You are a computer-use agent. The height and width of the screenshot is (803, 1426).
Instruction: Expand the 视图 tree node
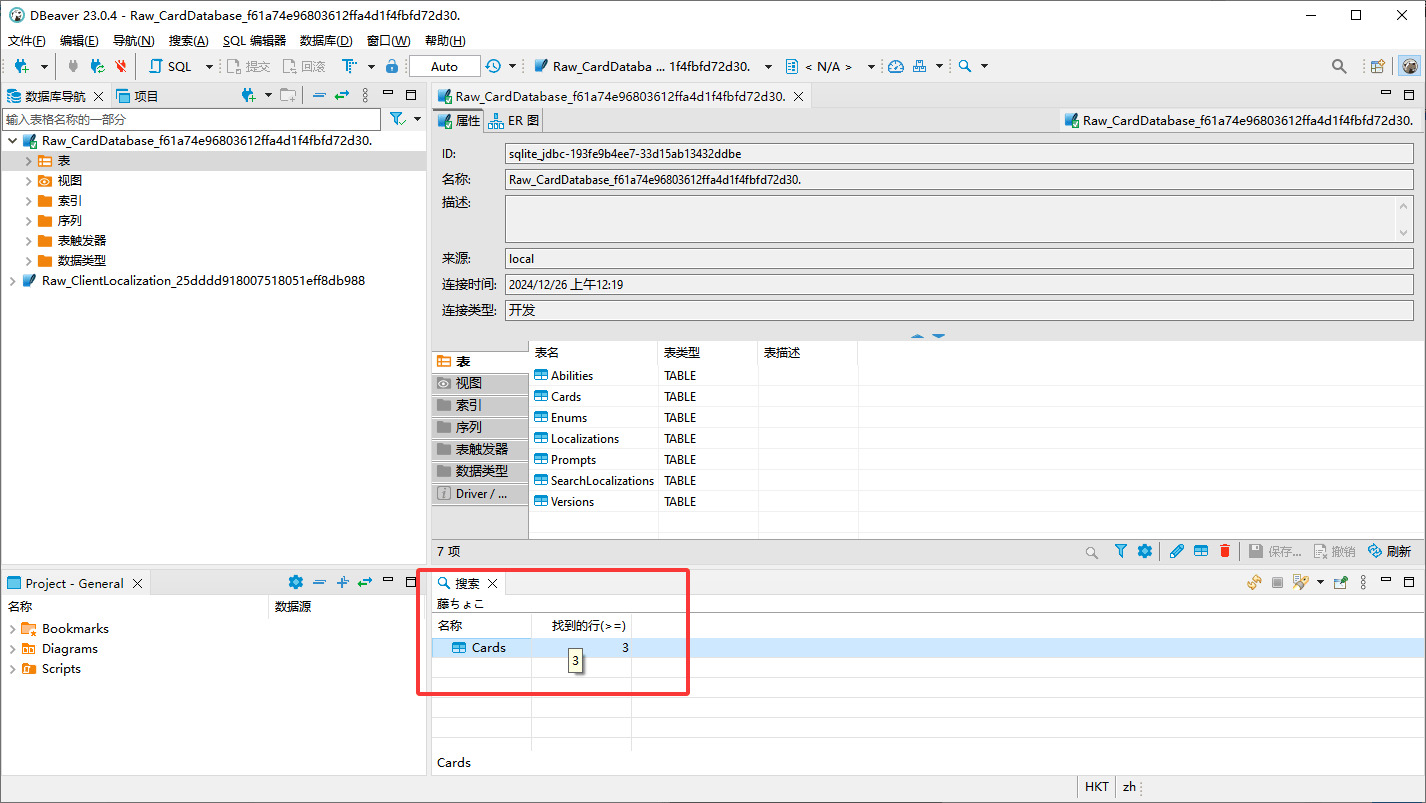[29, 181]
